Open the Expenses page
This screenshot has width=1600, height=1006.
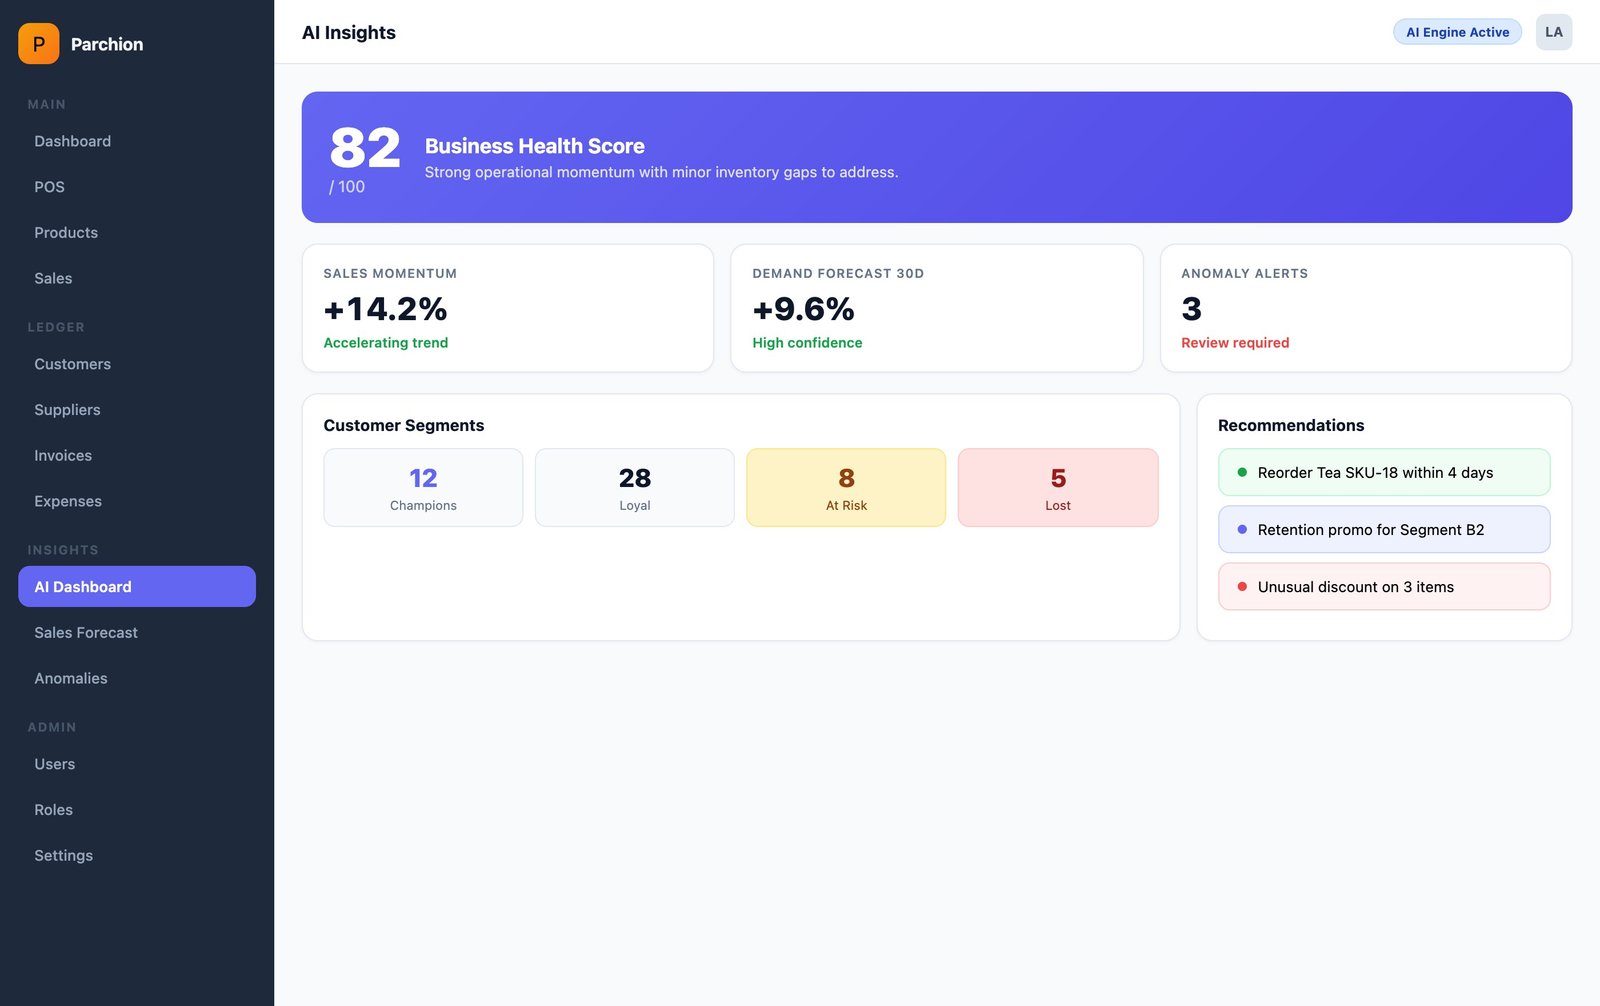click(x=68, y=500)
